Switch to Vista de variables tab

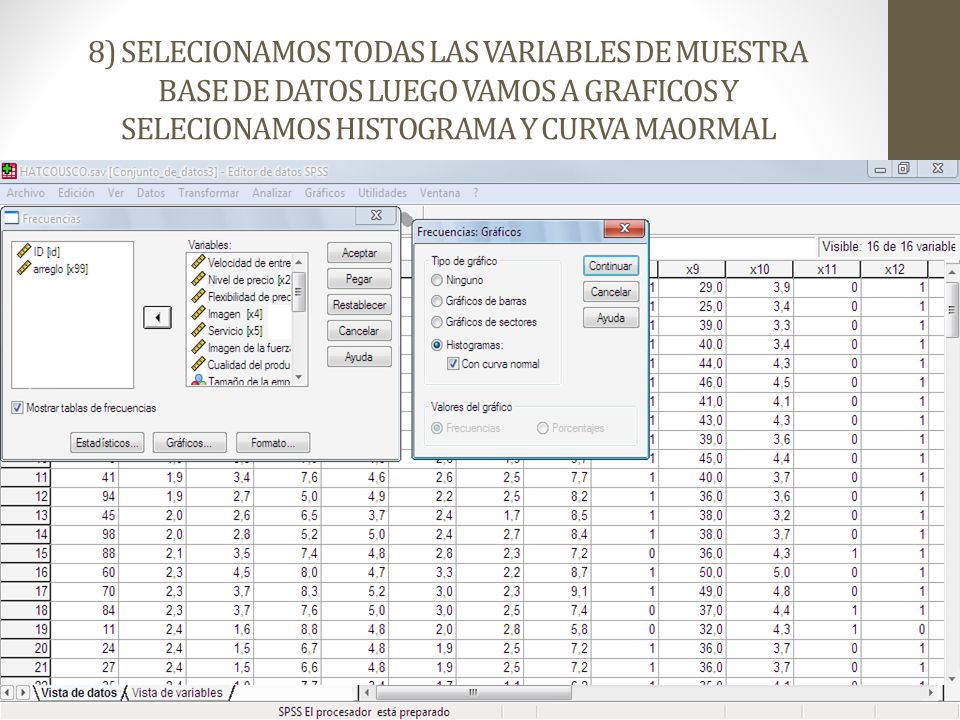pyautogui.click(x=177, y=692)
